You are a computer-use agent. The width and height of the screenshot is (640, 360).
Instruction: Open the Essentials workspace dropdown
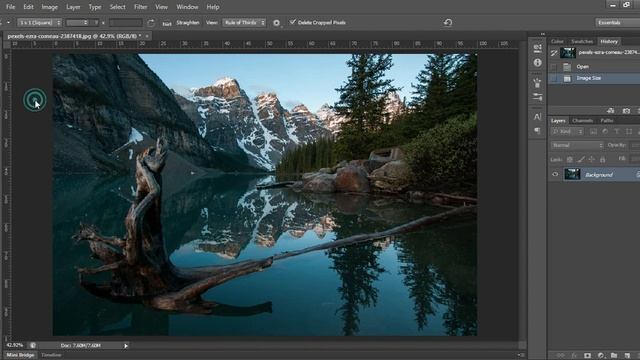(x=617, y=22)
